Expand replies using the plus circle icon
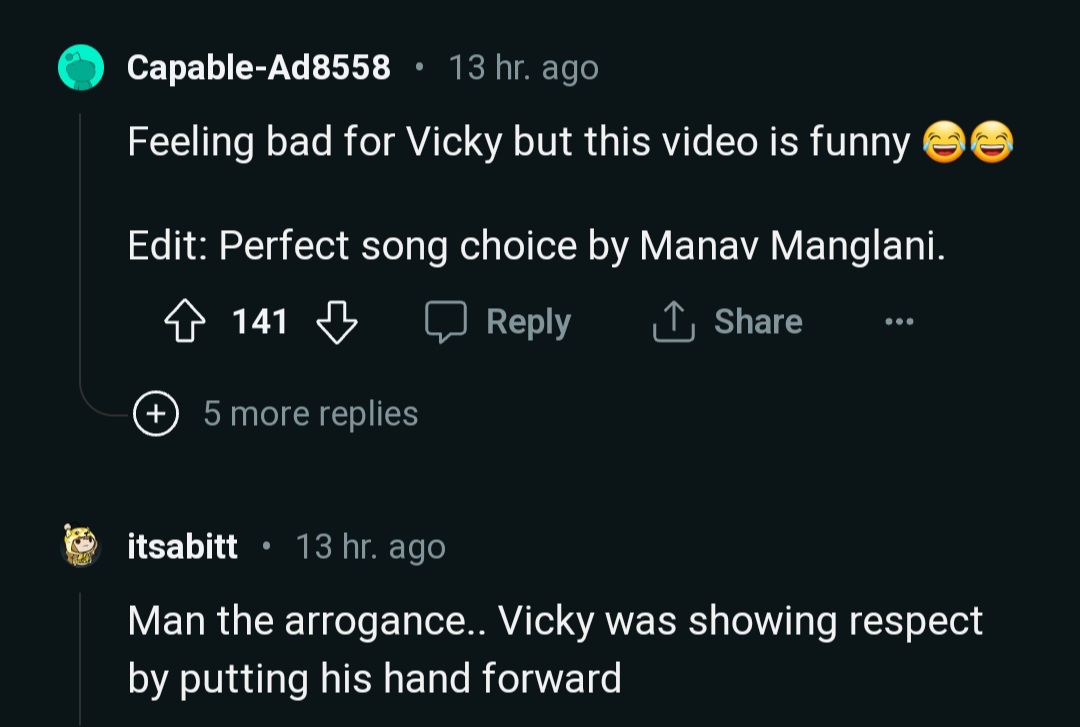1080x727 pixels. (157, 413)
